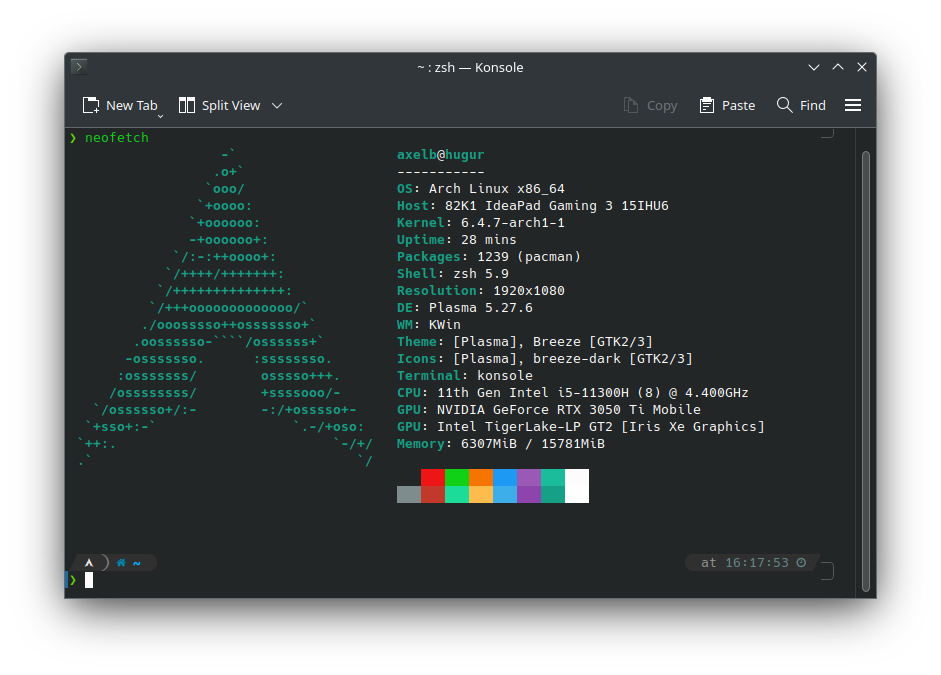This screenshot has height=675, width=941.
Task: Click the terminal cursor block
Action: pos(89,580)
